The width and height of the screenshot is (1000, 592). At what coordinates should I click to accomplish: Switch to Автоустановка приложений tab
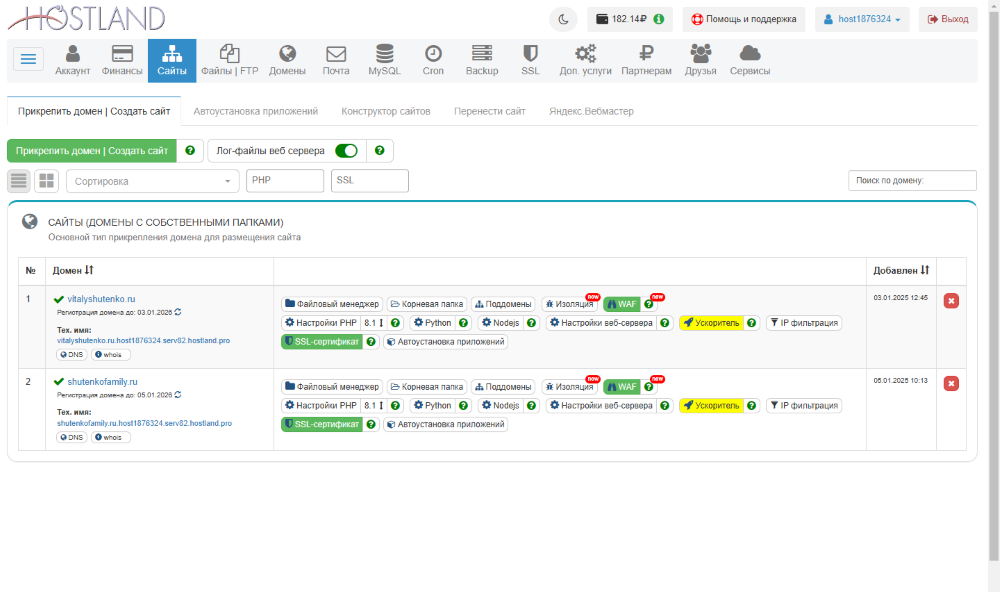pos(255,111)
